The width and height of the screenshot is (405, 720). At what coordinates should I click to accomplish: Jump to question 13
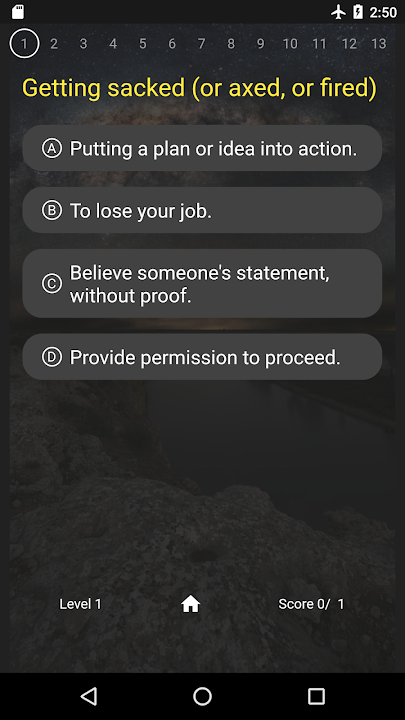(378, 44)
